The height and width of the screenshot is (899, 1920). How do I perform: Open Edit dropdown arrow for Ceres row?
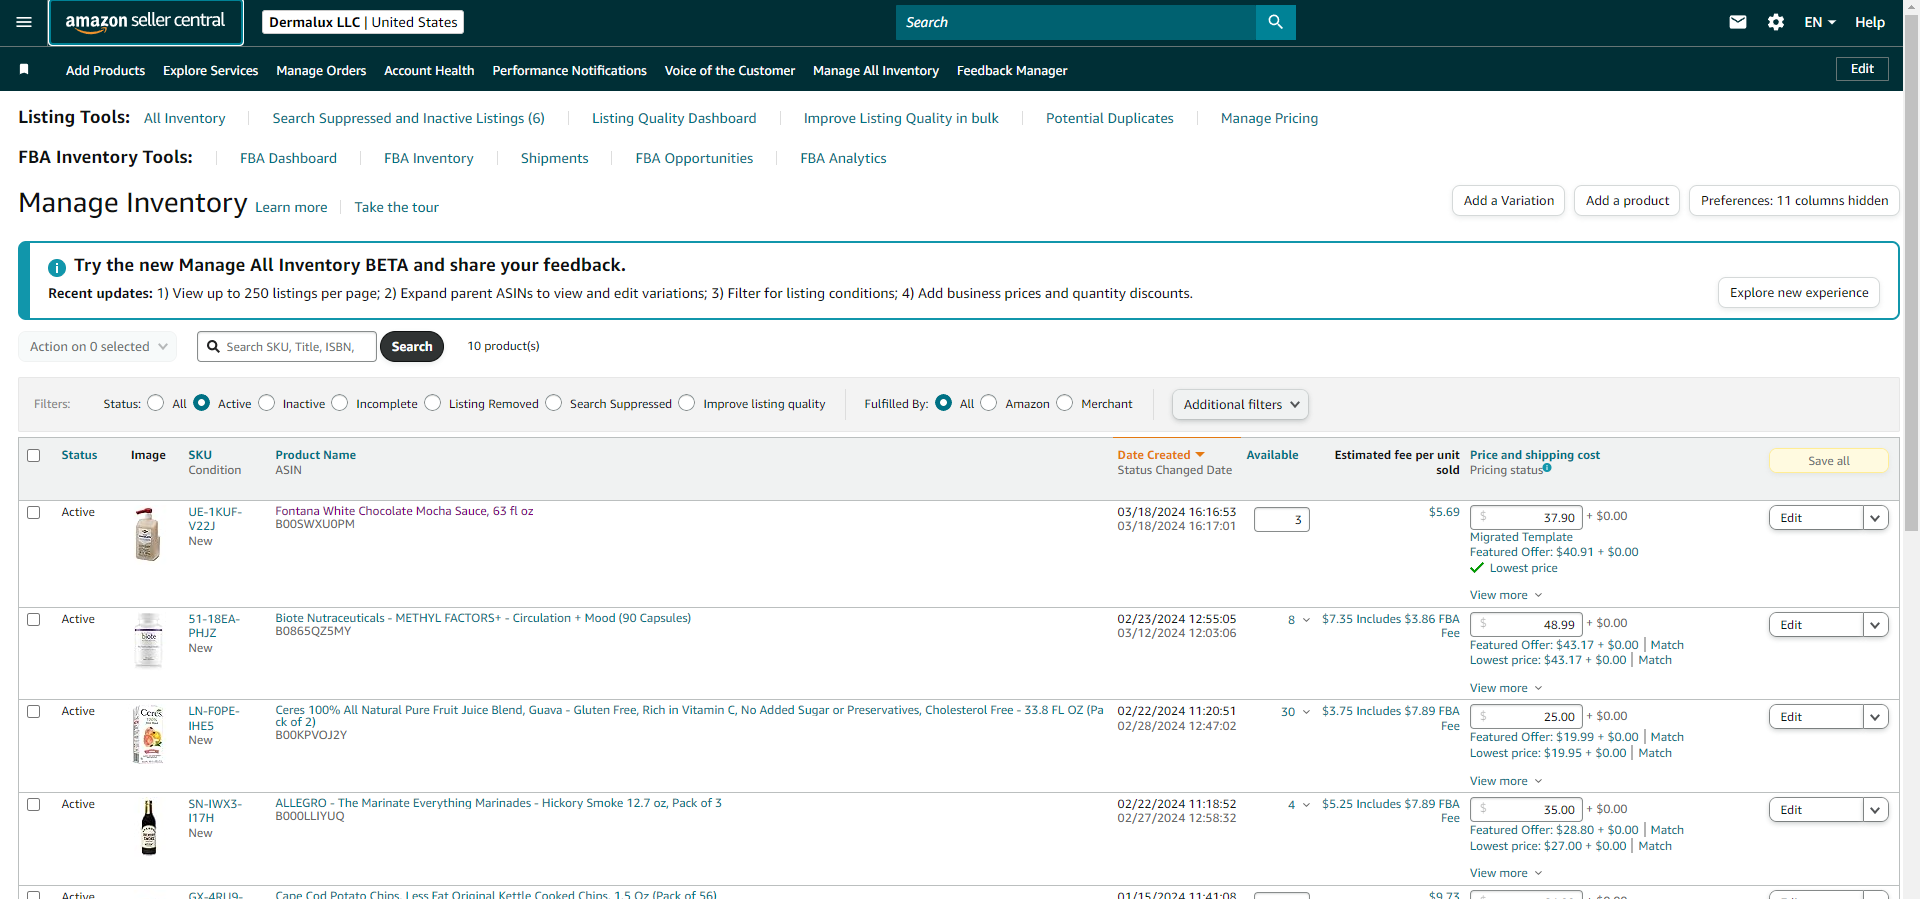click(x=1875, y=717)
